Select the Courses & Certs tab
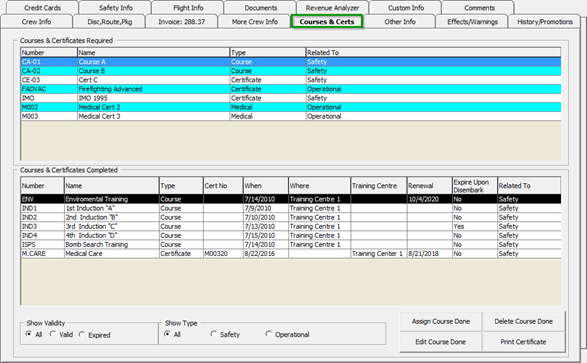The image size is (587, 363). pyautogui.click(x=326, y=22)
